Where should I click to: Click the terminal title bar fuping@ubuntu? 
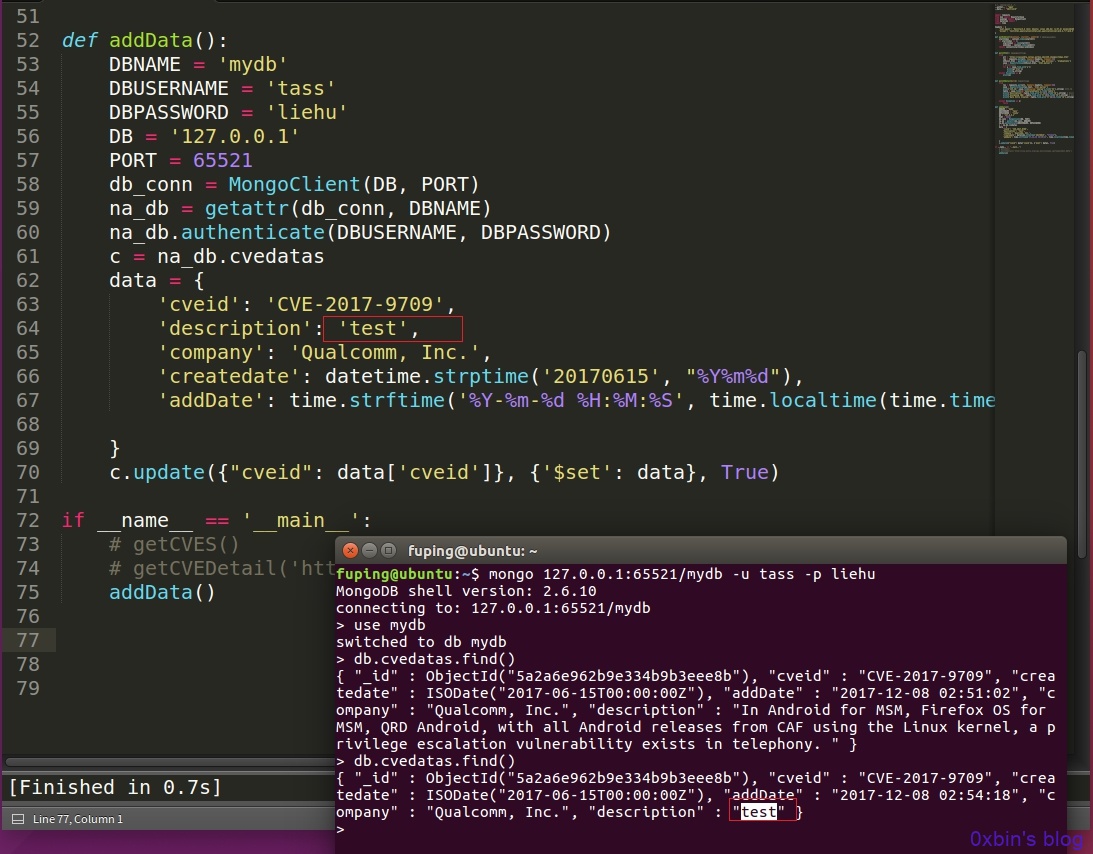click(701, 551)
